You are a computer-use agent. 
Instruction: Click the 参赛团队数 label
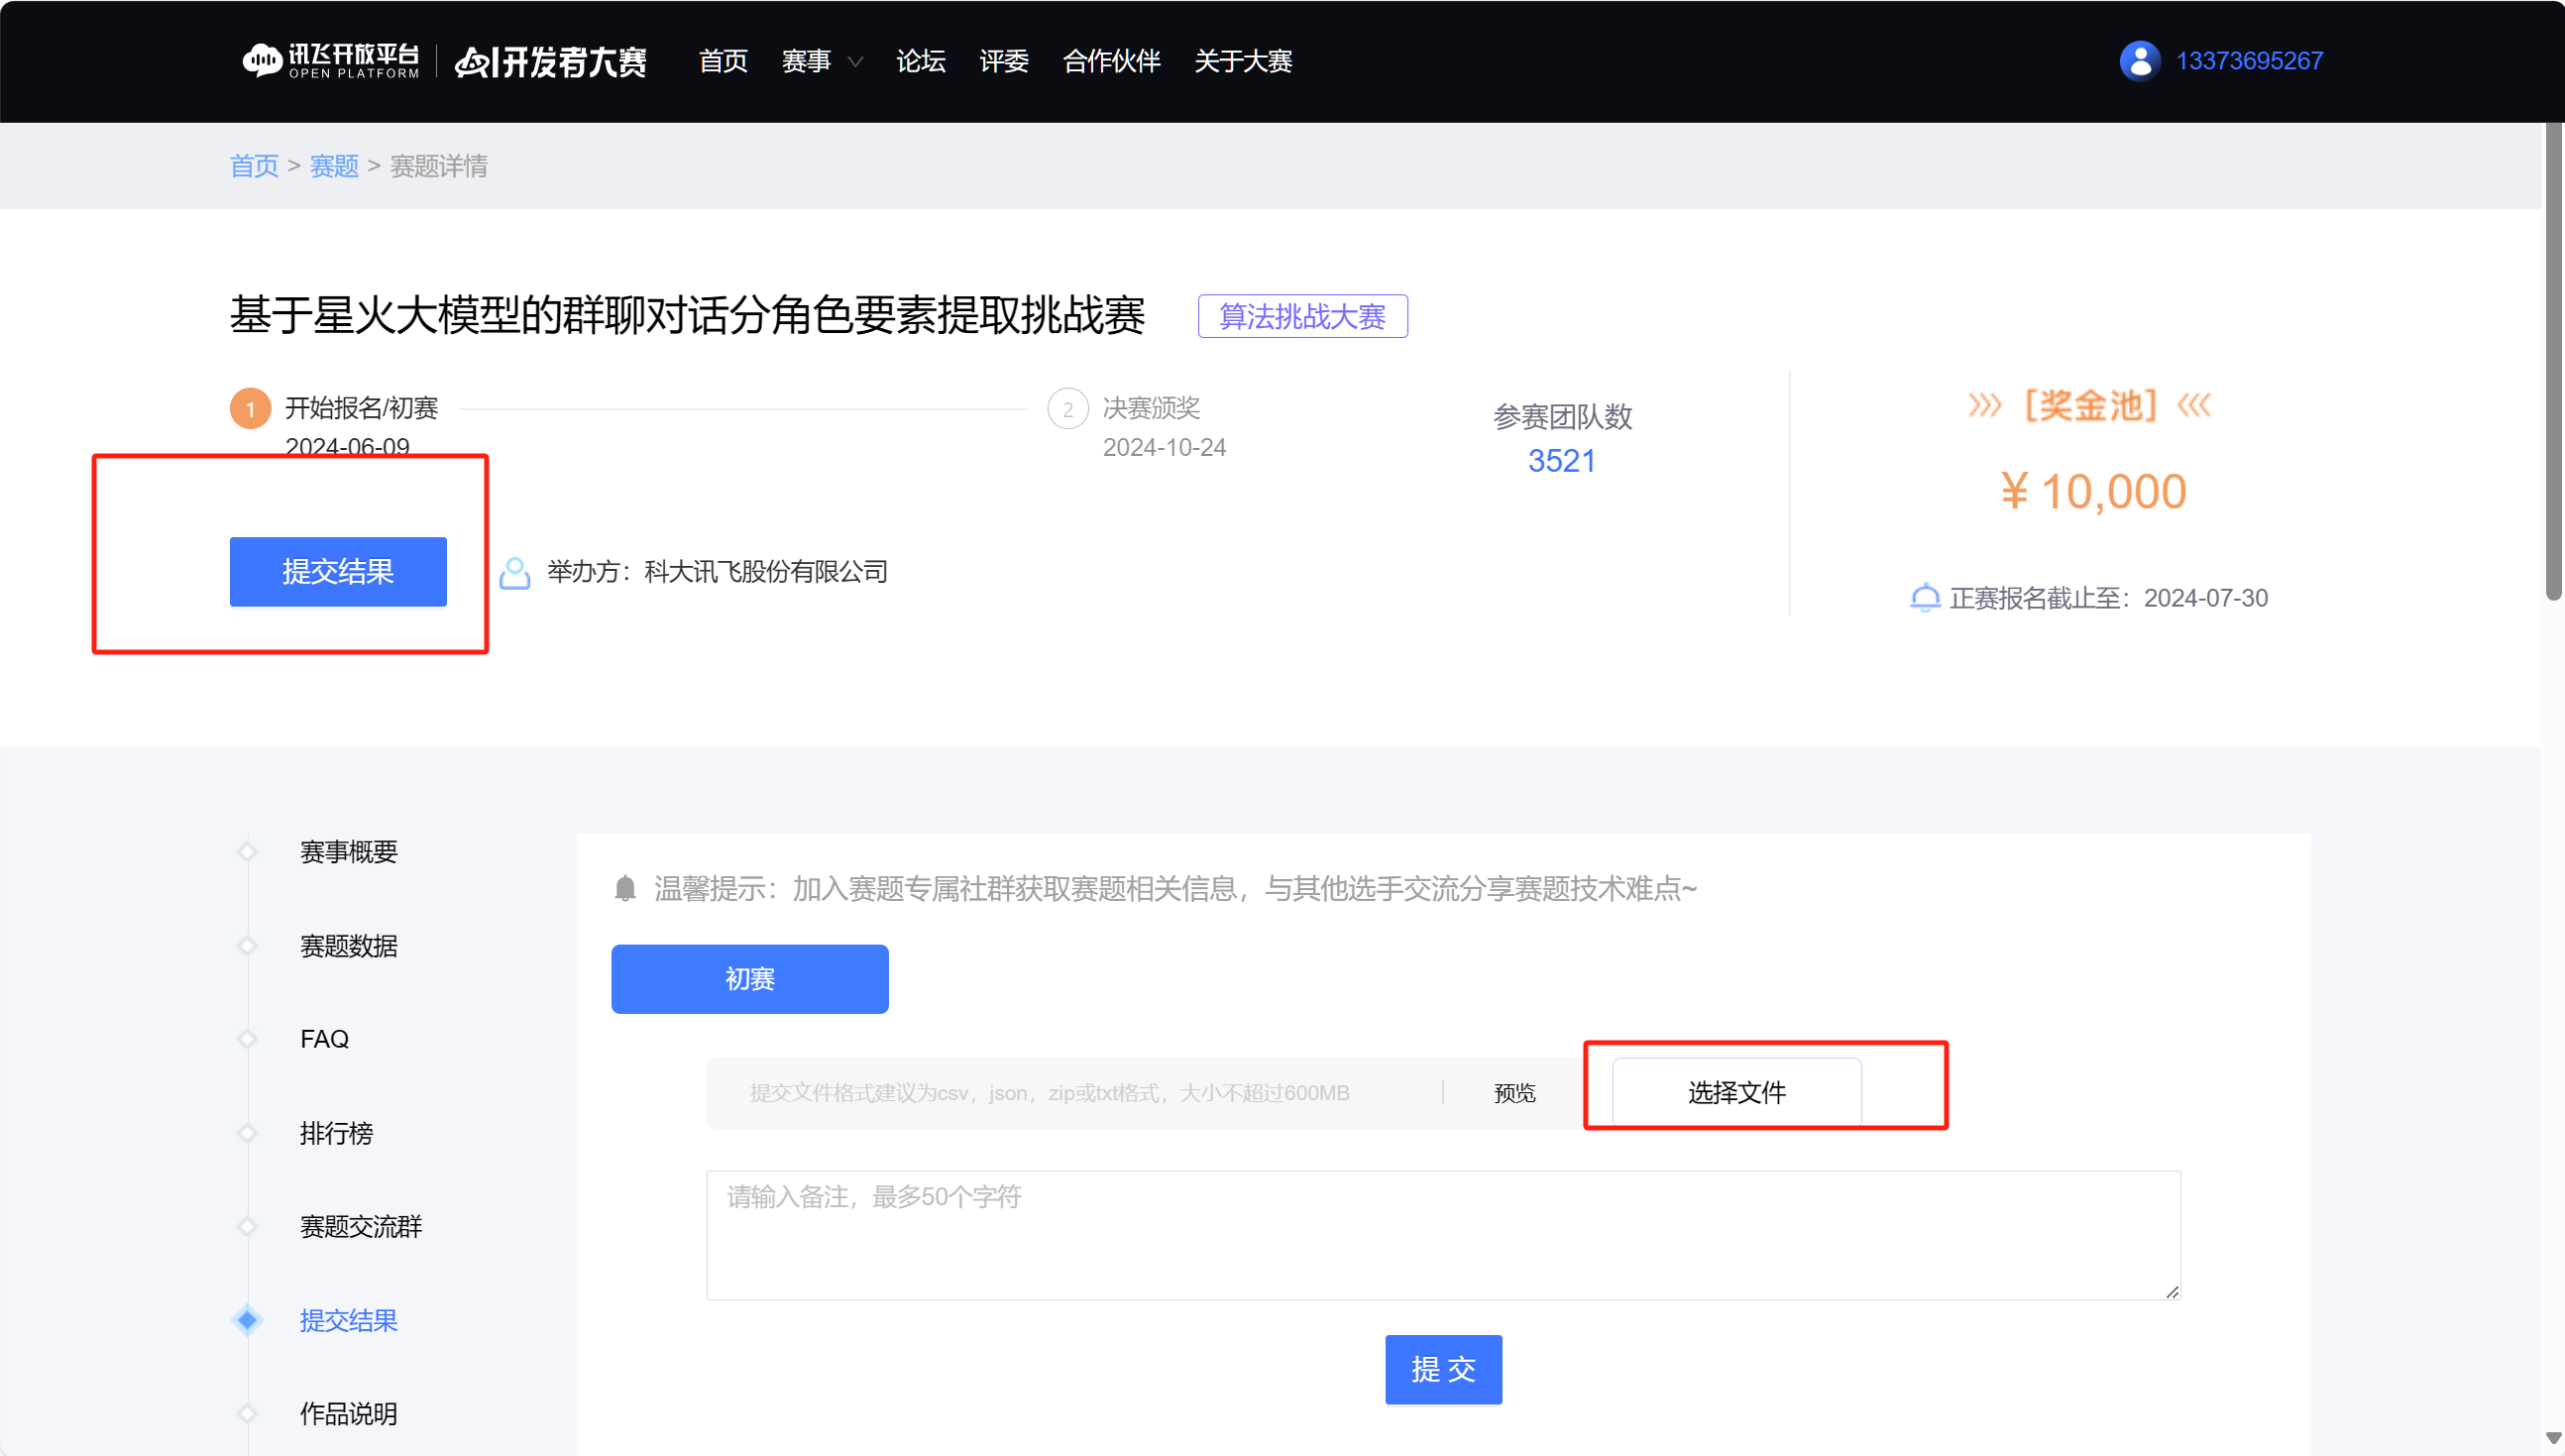(x=1563, y=417)
